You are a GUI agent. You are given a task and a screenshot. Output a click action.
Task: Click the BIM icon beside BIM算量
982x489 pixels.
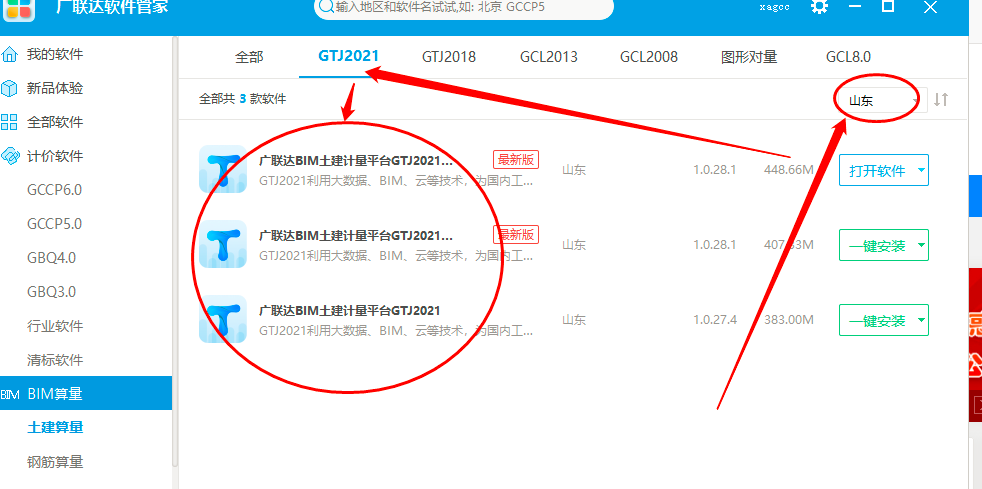pos(9,394)
